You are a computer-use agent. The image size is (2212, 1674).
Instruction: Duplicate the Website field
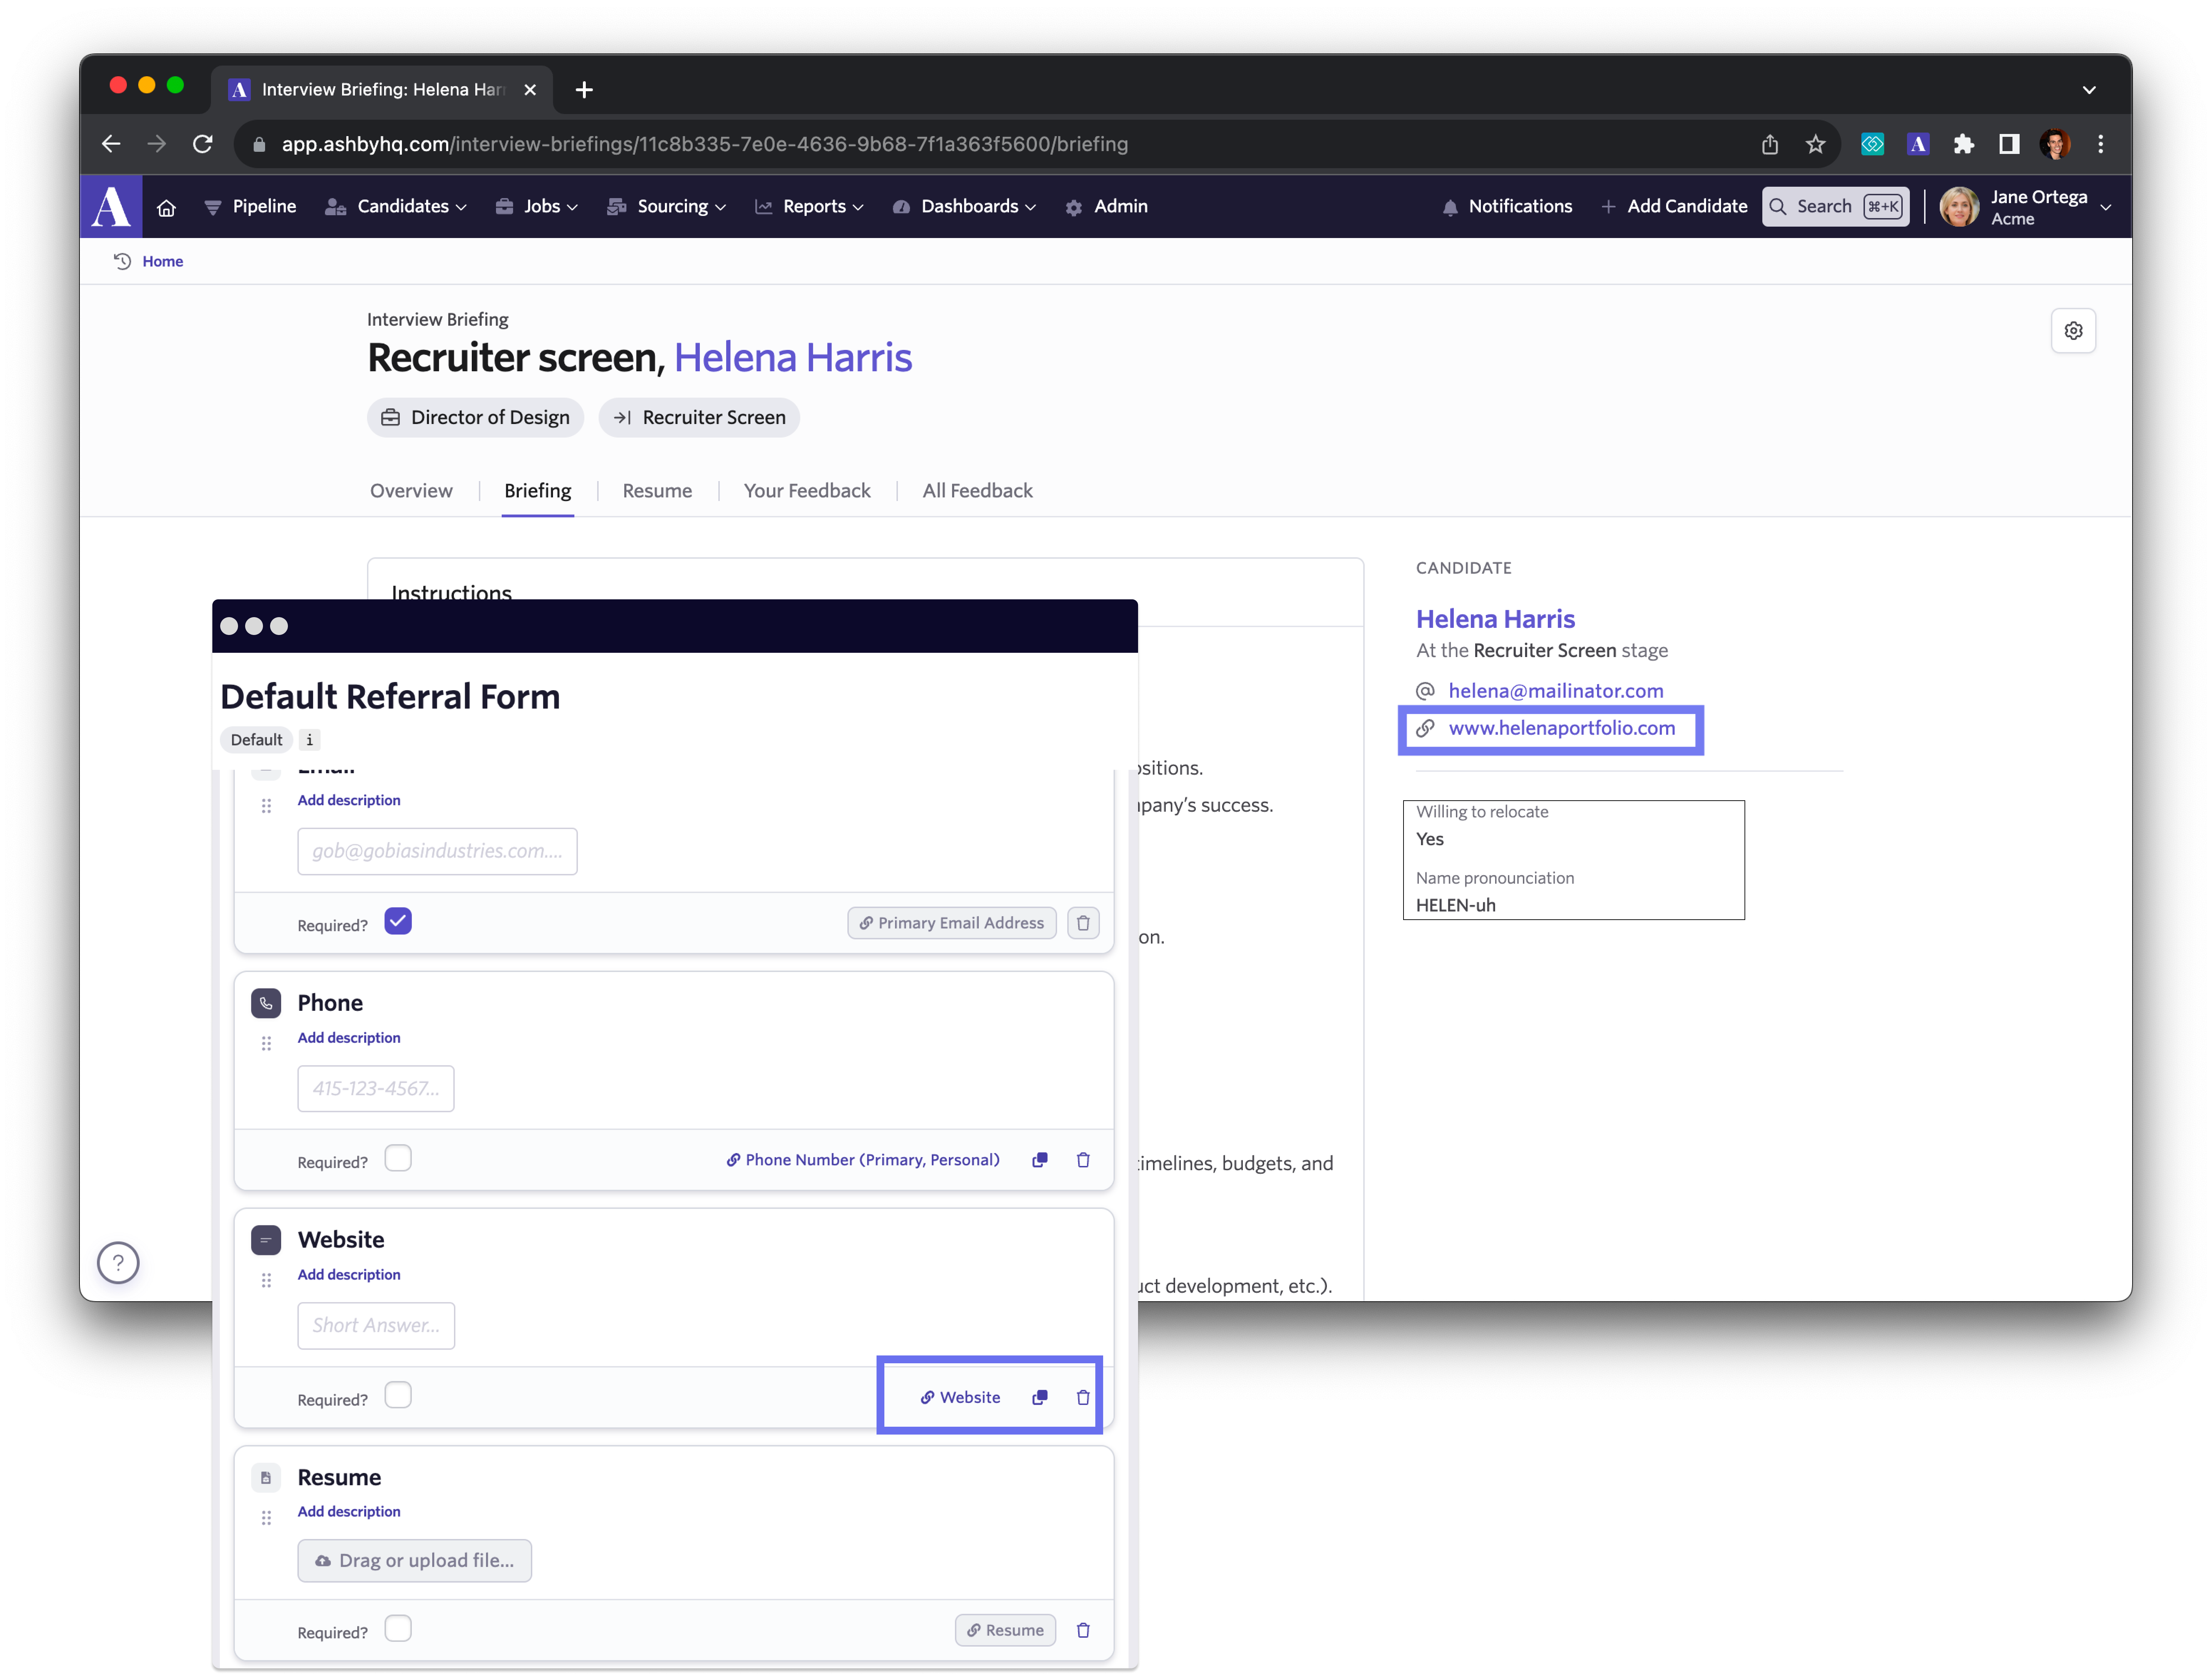pyautogui.click(x=1040, y=1397)
